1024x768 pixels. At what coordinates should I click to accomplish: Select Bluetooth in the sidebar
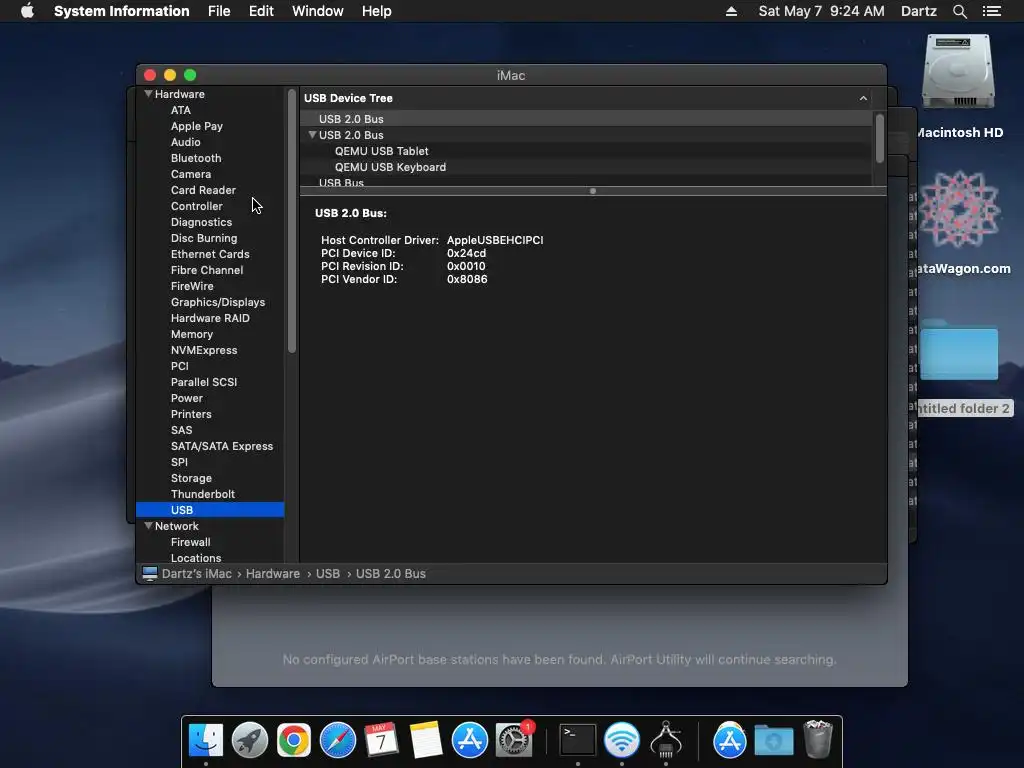coord(196,158)
